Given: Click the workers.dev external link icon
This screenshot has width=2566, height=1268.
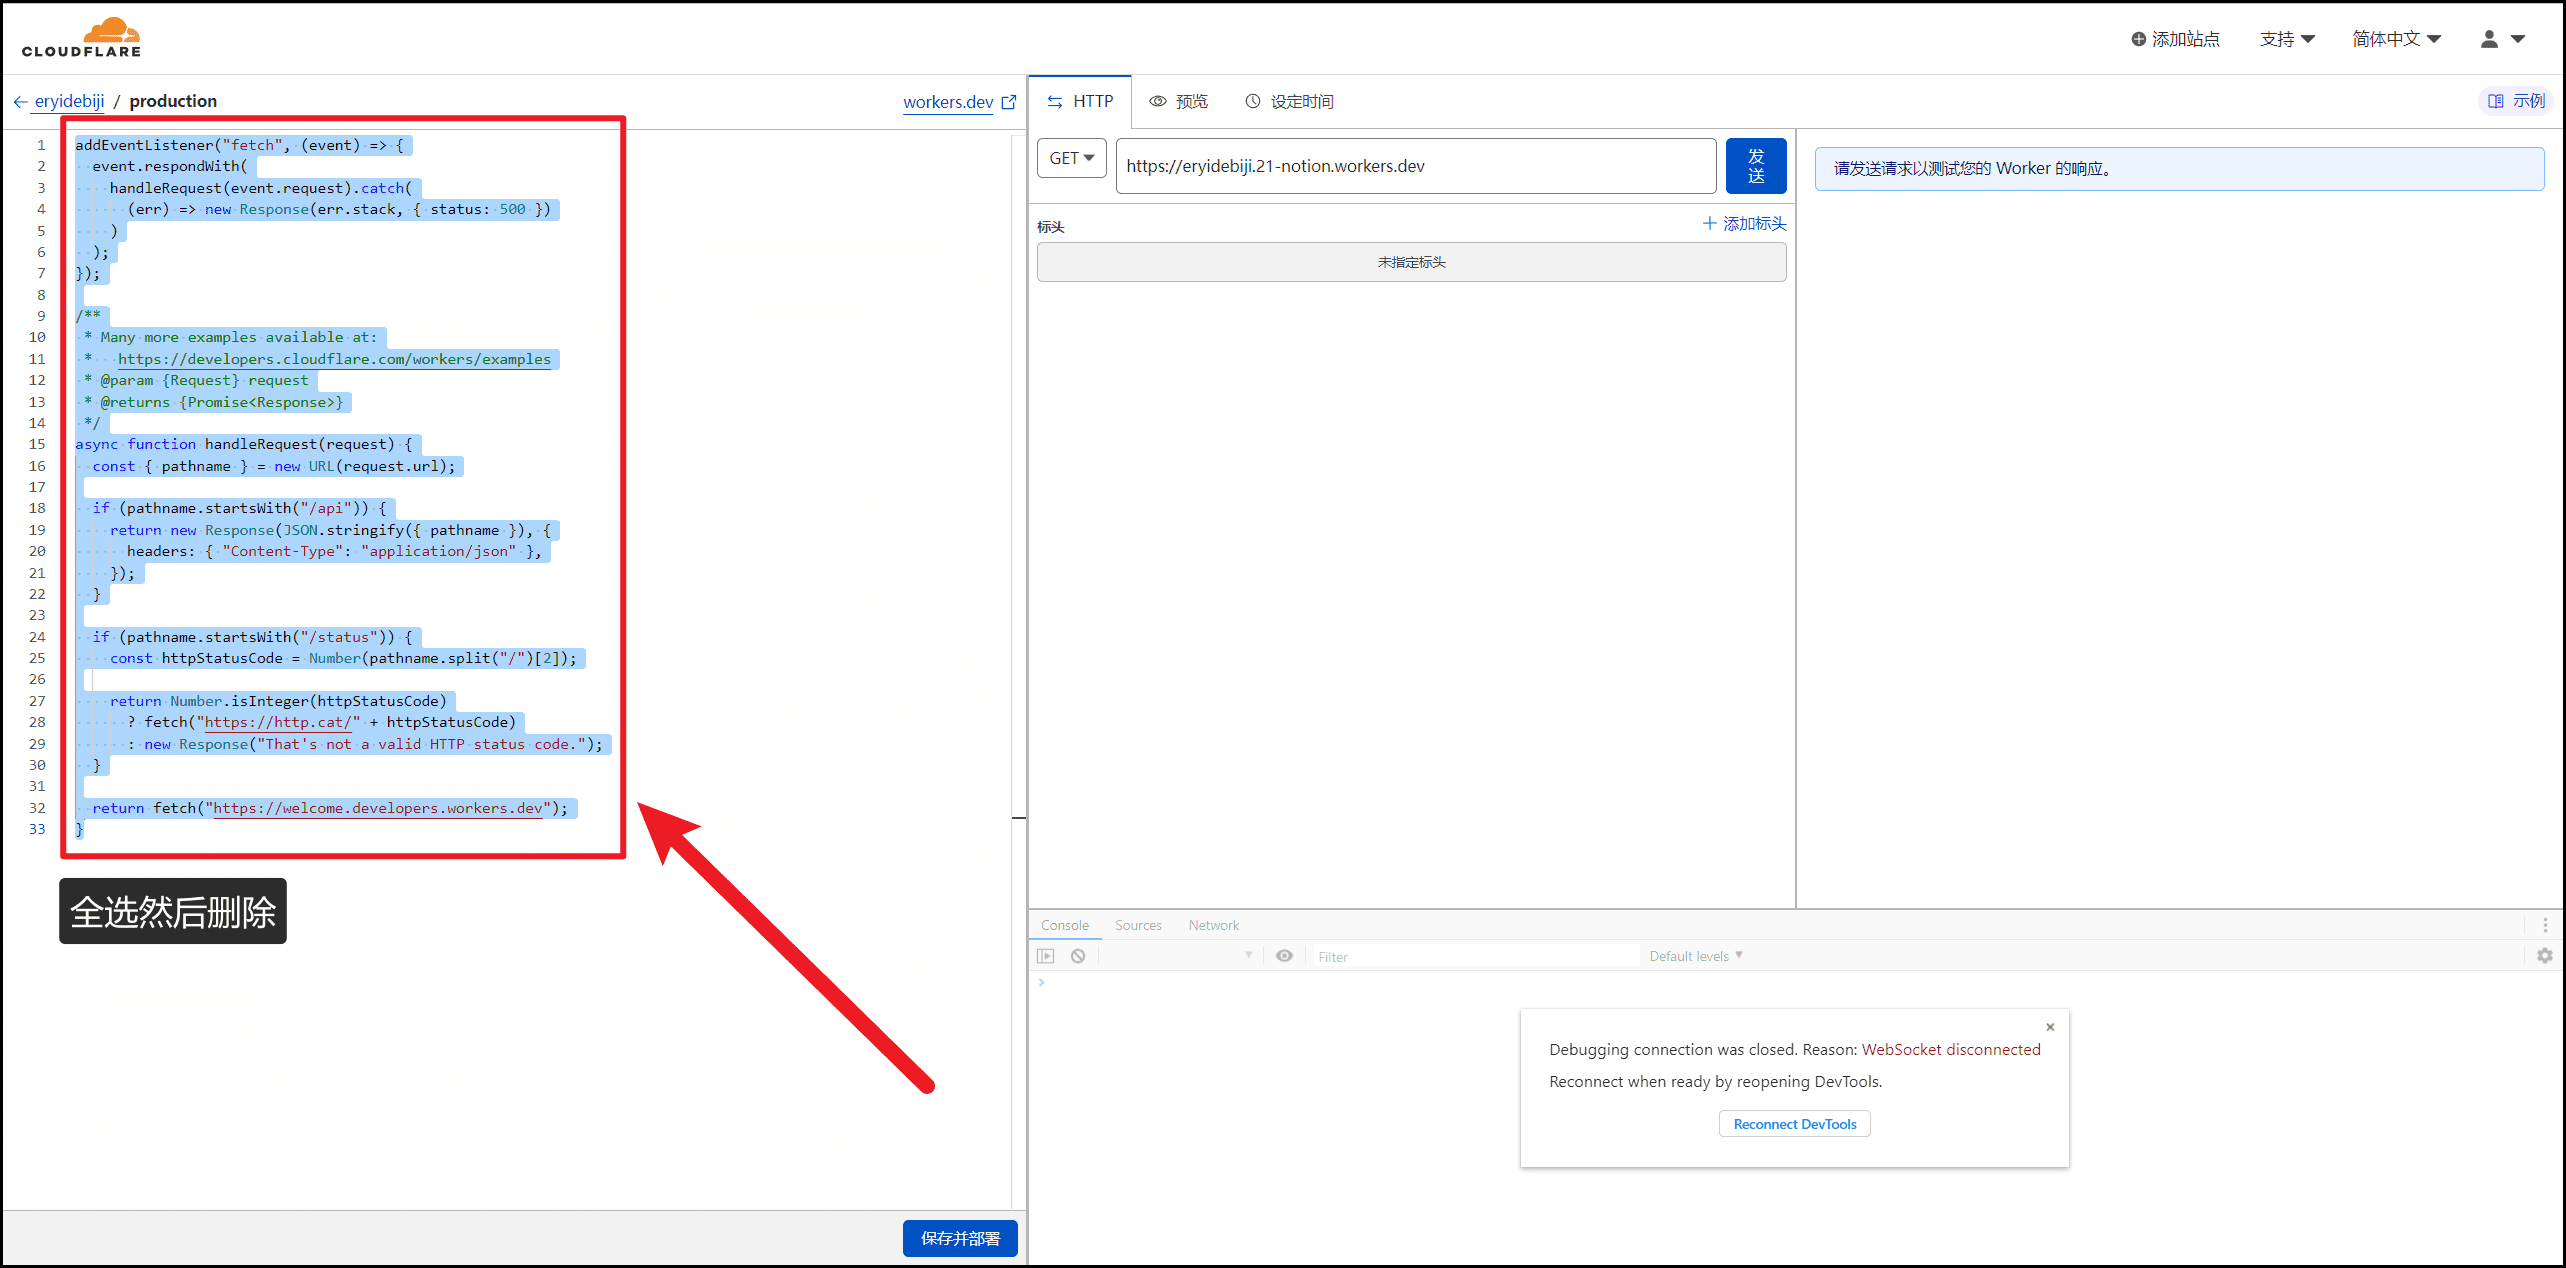Looking at the screenshot, I should tap(1009, 102).
